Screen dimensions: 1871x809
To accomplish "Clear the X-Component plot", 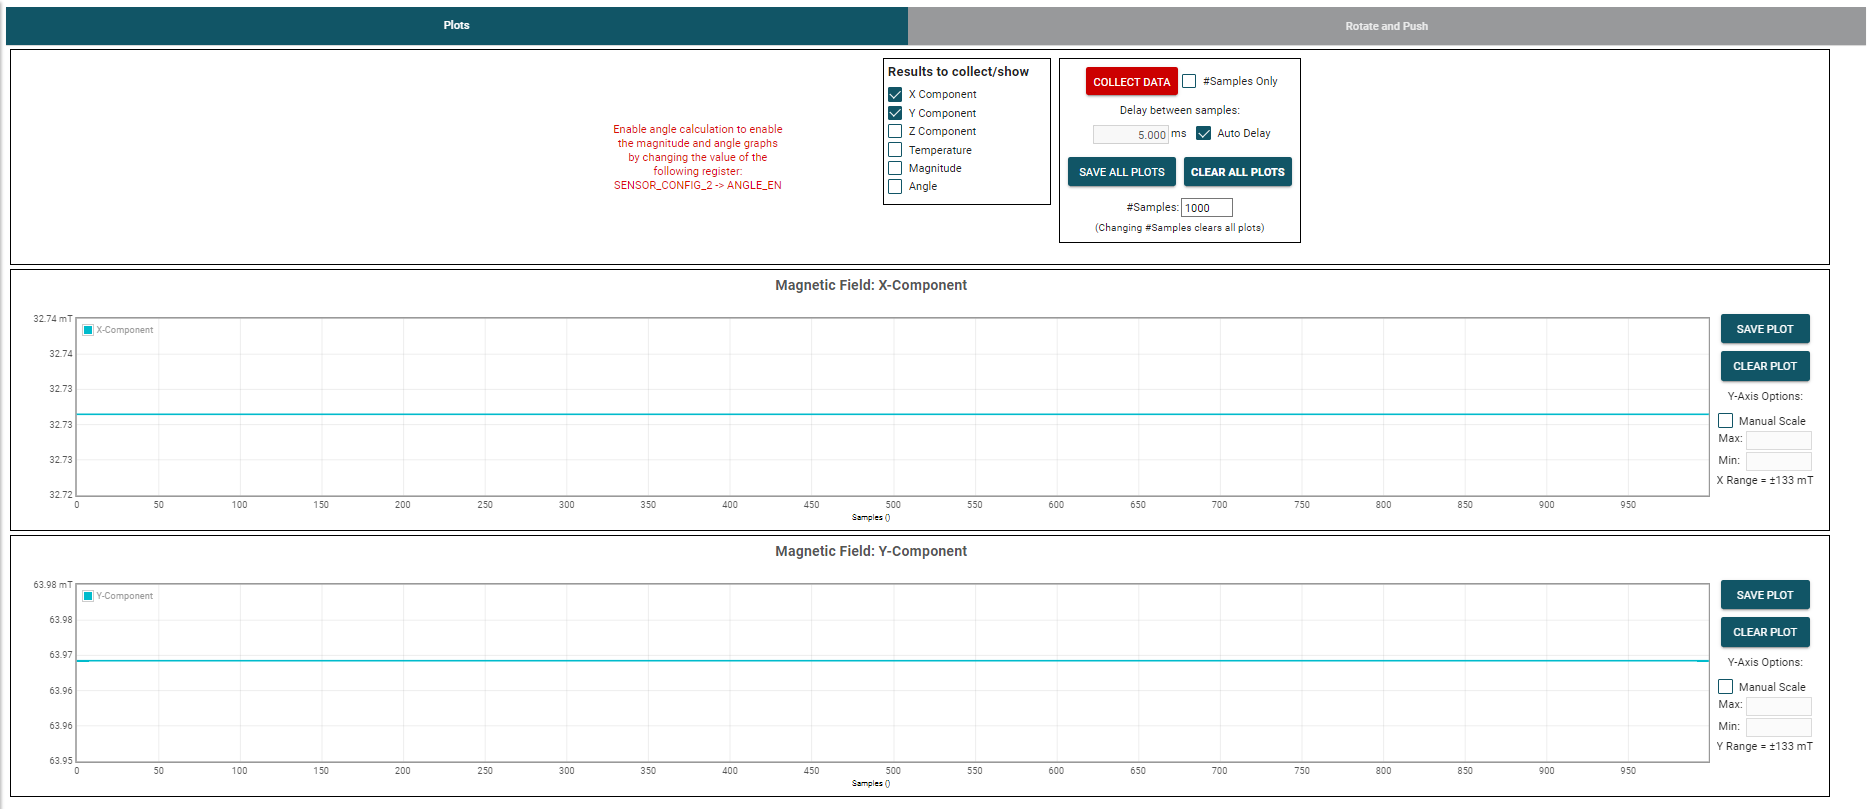I will pyautogui.click(x=1765, y=366).
